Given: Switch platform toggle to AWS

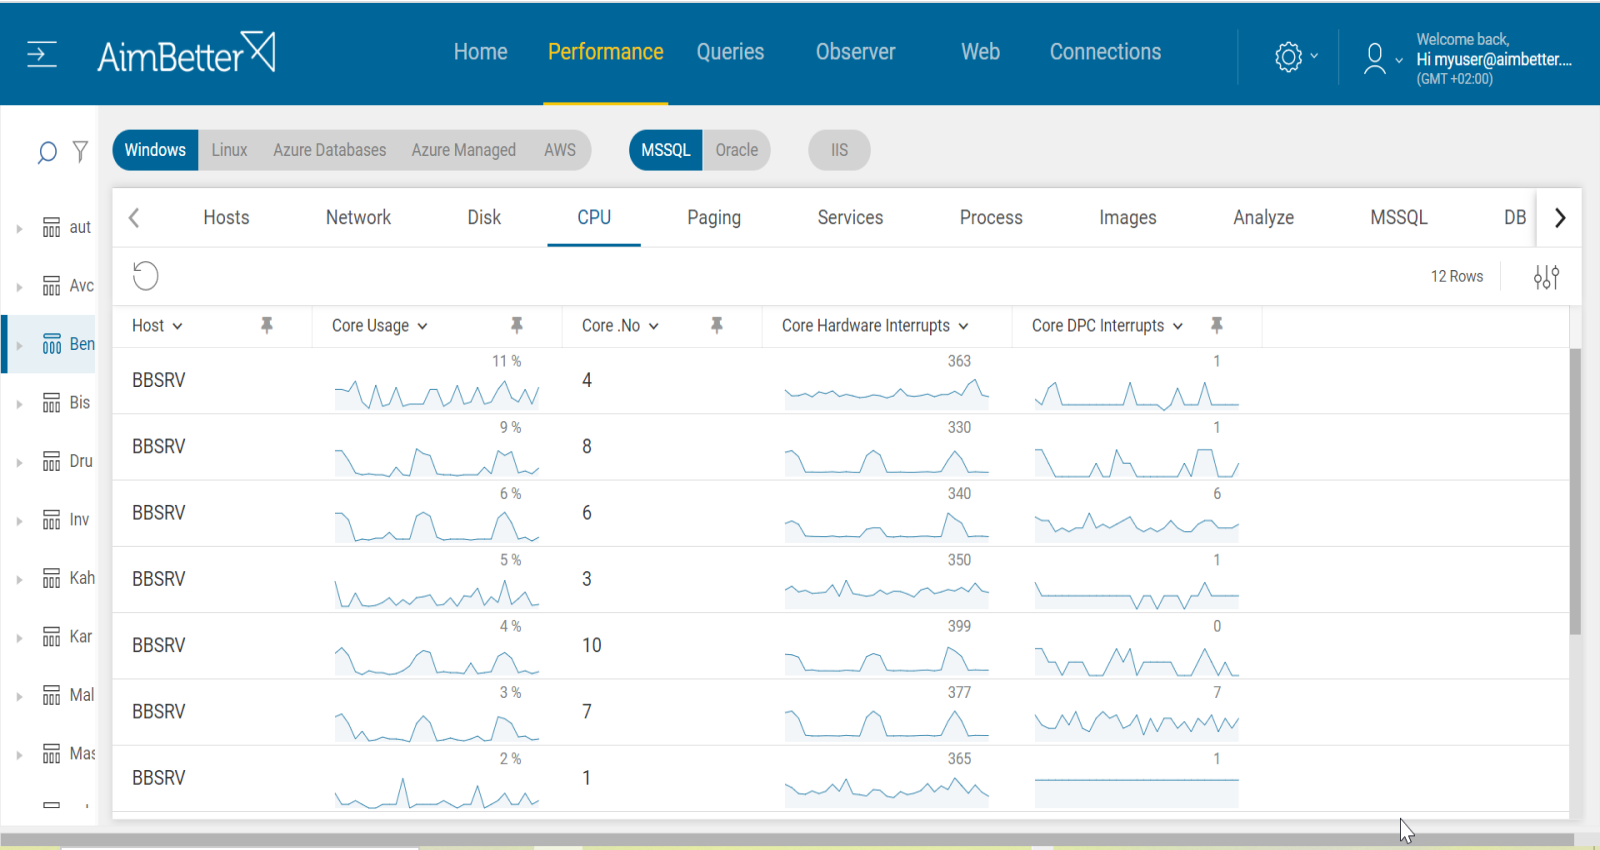Looking at the screenshot, I should [560, 150].
